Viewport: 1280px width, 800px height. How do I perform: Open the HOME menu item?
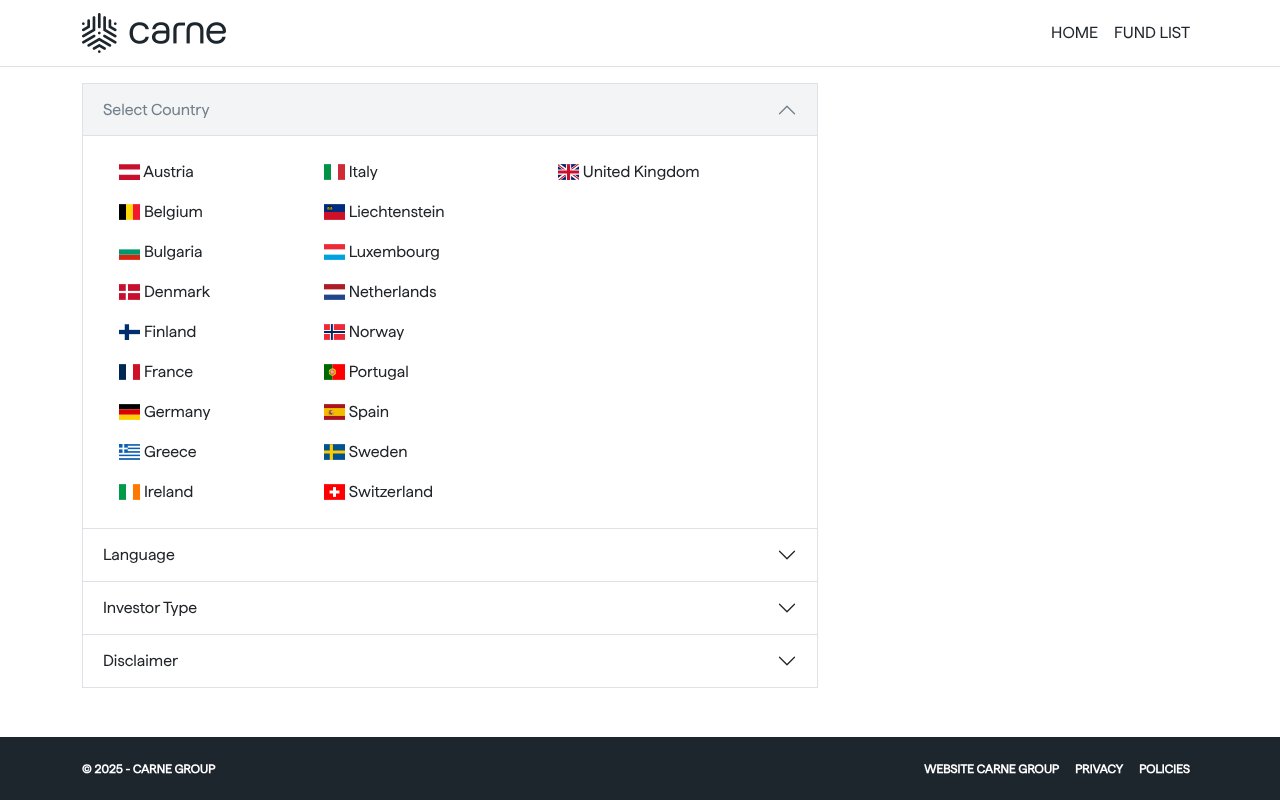[1074, 32]
